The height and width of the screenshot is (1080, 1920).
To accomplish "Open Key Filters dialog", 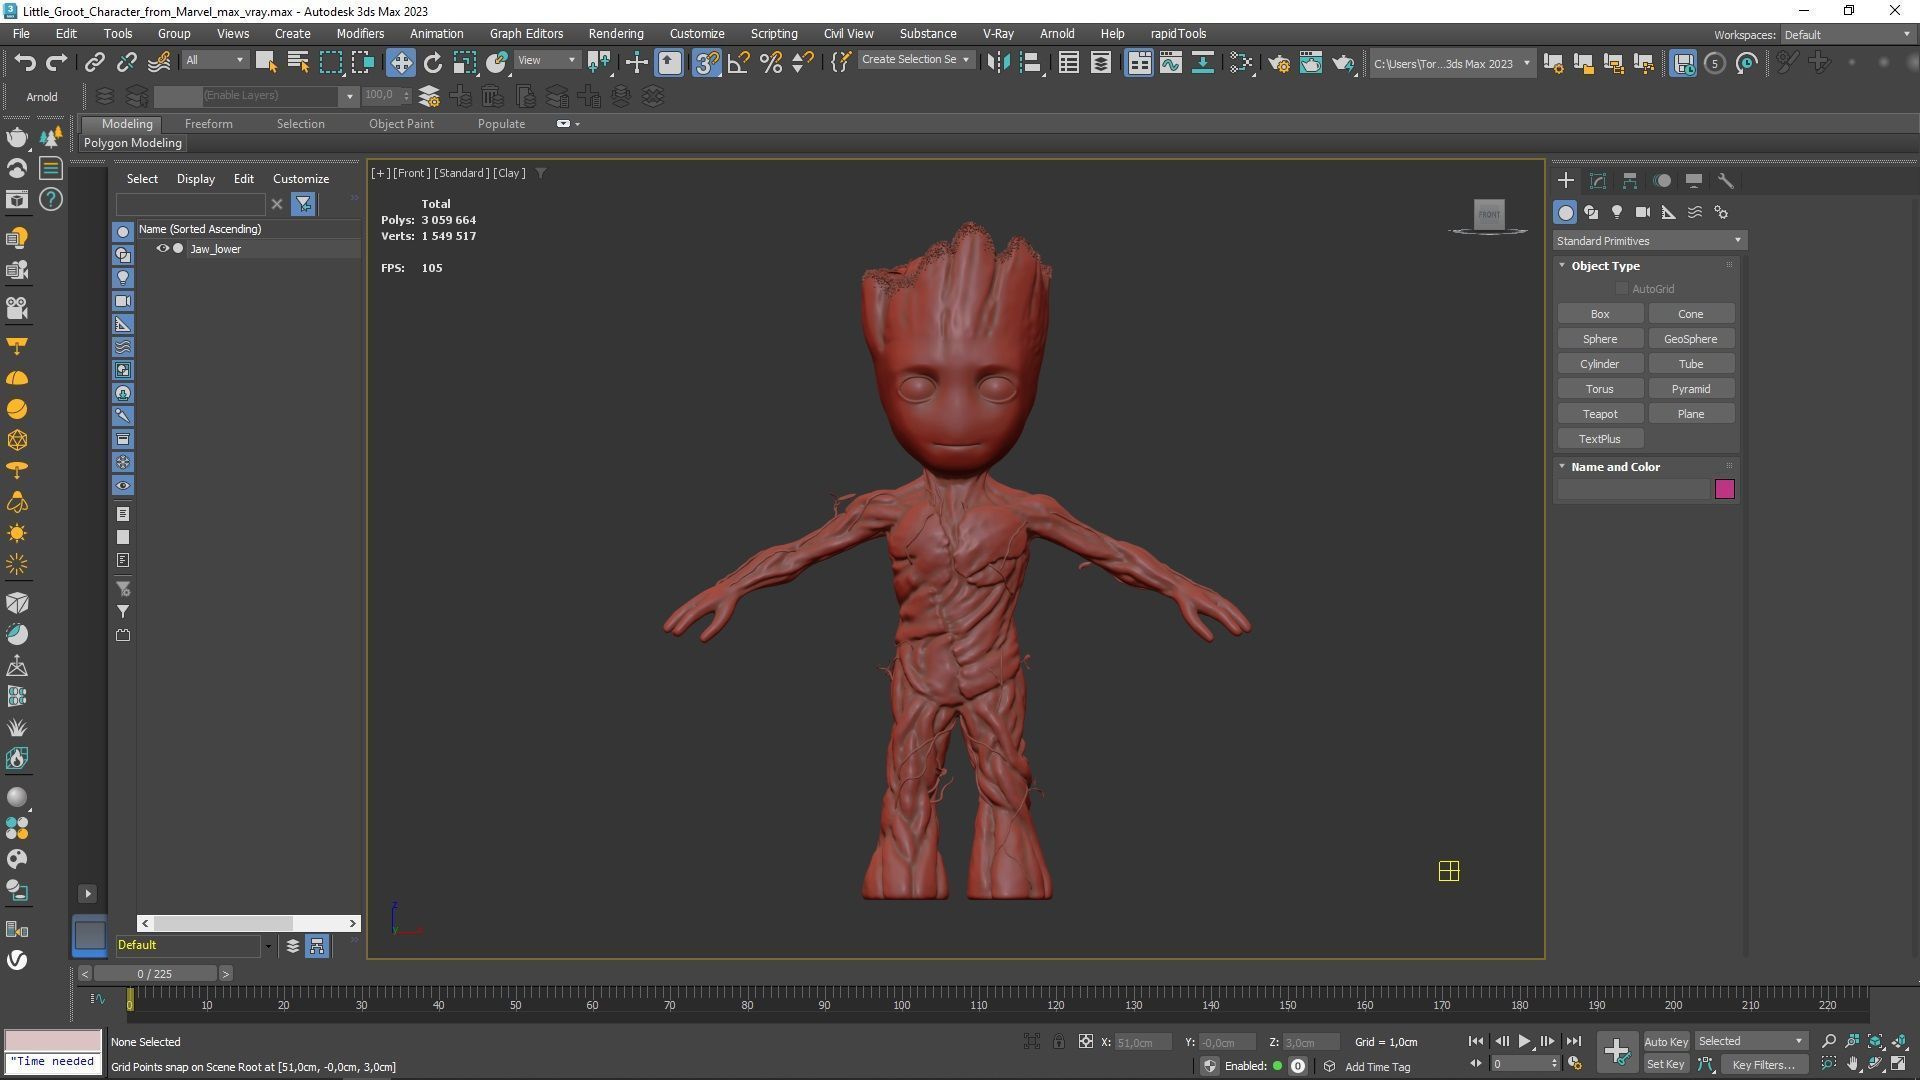I will [x=1763, y=1065].
